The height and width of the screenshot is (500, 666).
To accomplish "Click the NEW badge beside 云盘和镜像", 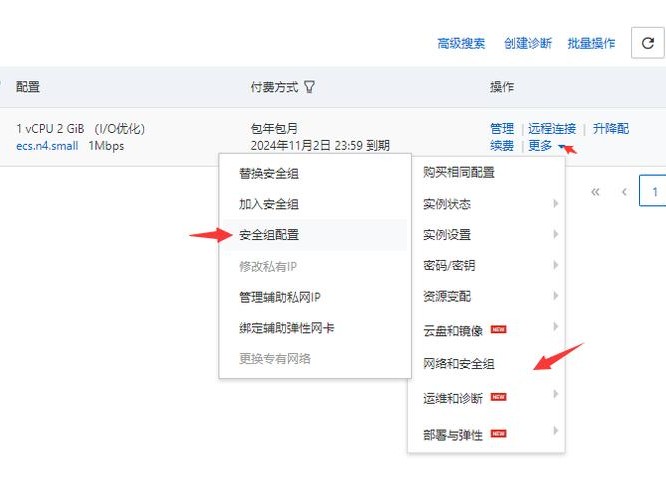I will point(498,329).
